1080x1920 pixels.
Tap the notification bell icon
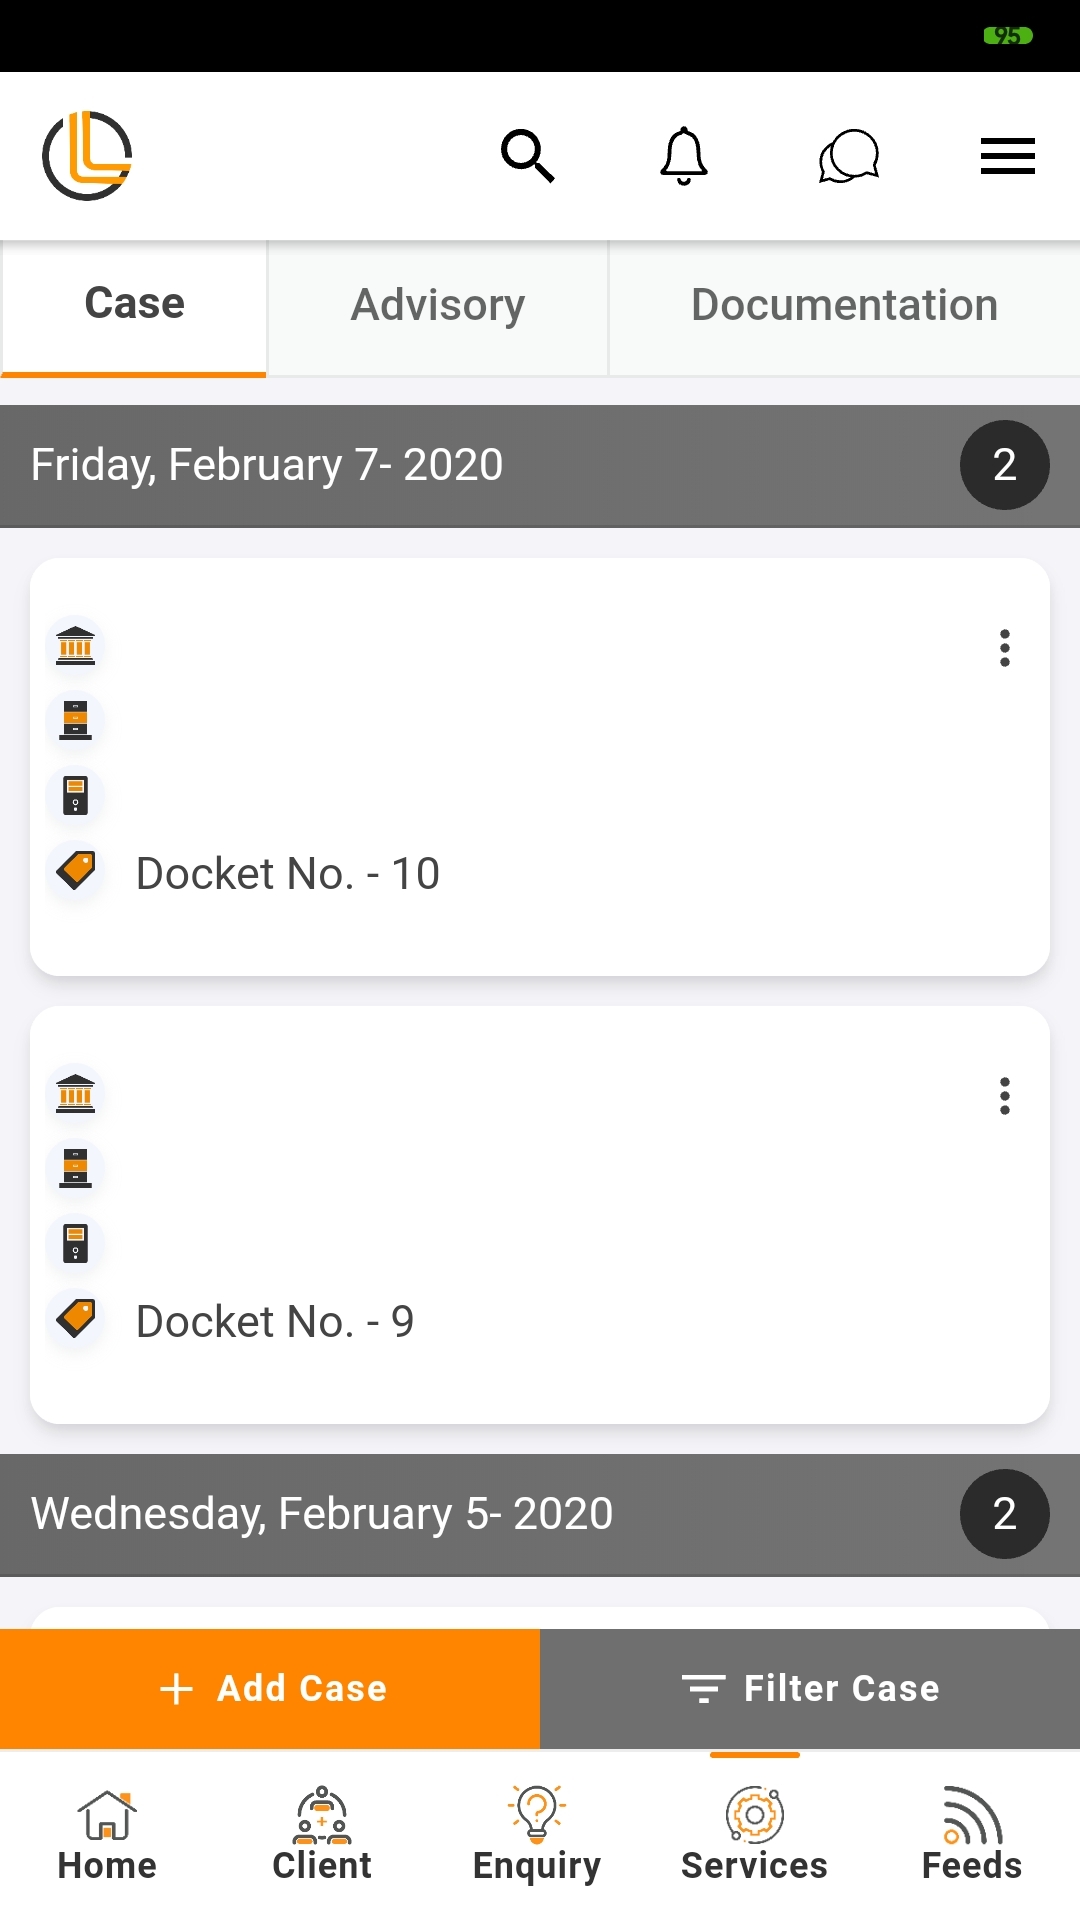[684, 156]
